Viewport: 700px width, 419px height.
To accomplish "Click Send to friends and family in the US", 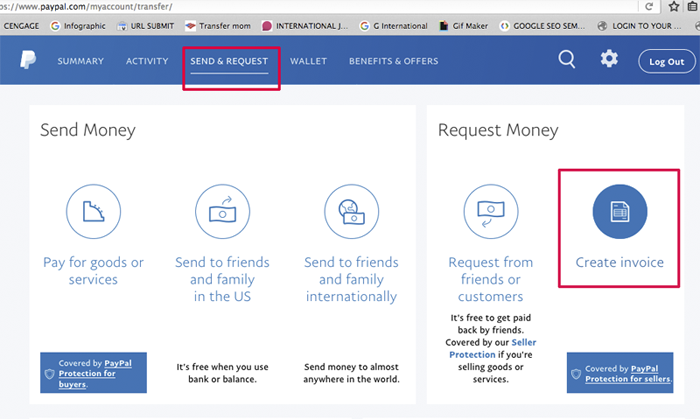I will point(222,279).
